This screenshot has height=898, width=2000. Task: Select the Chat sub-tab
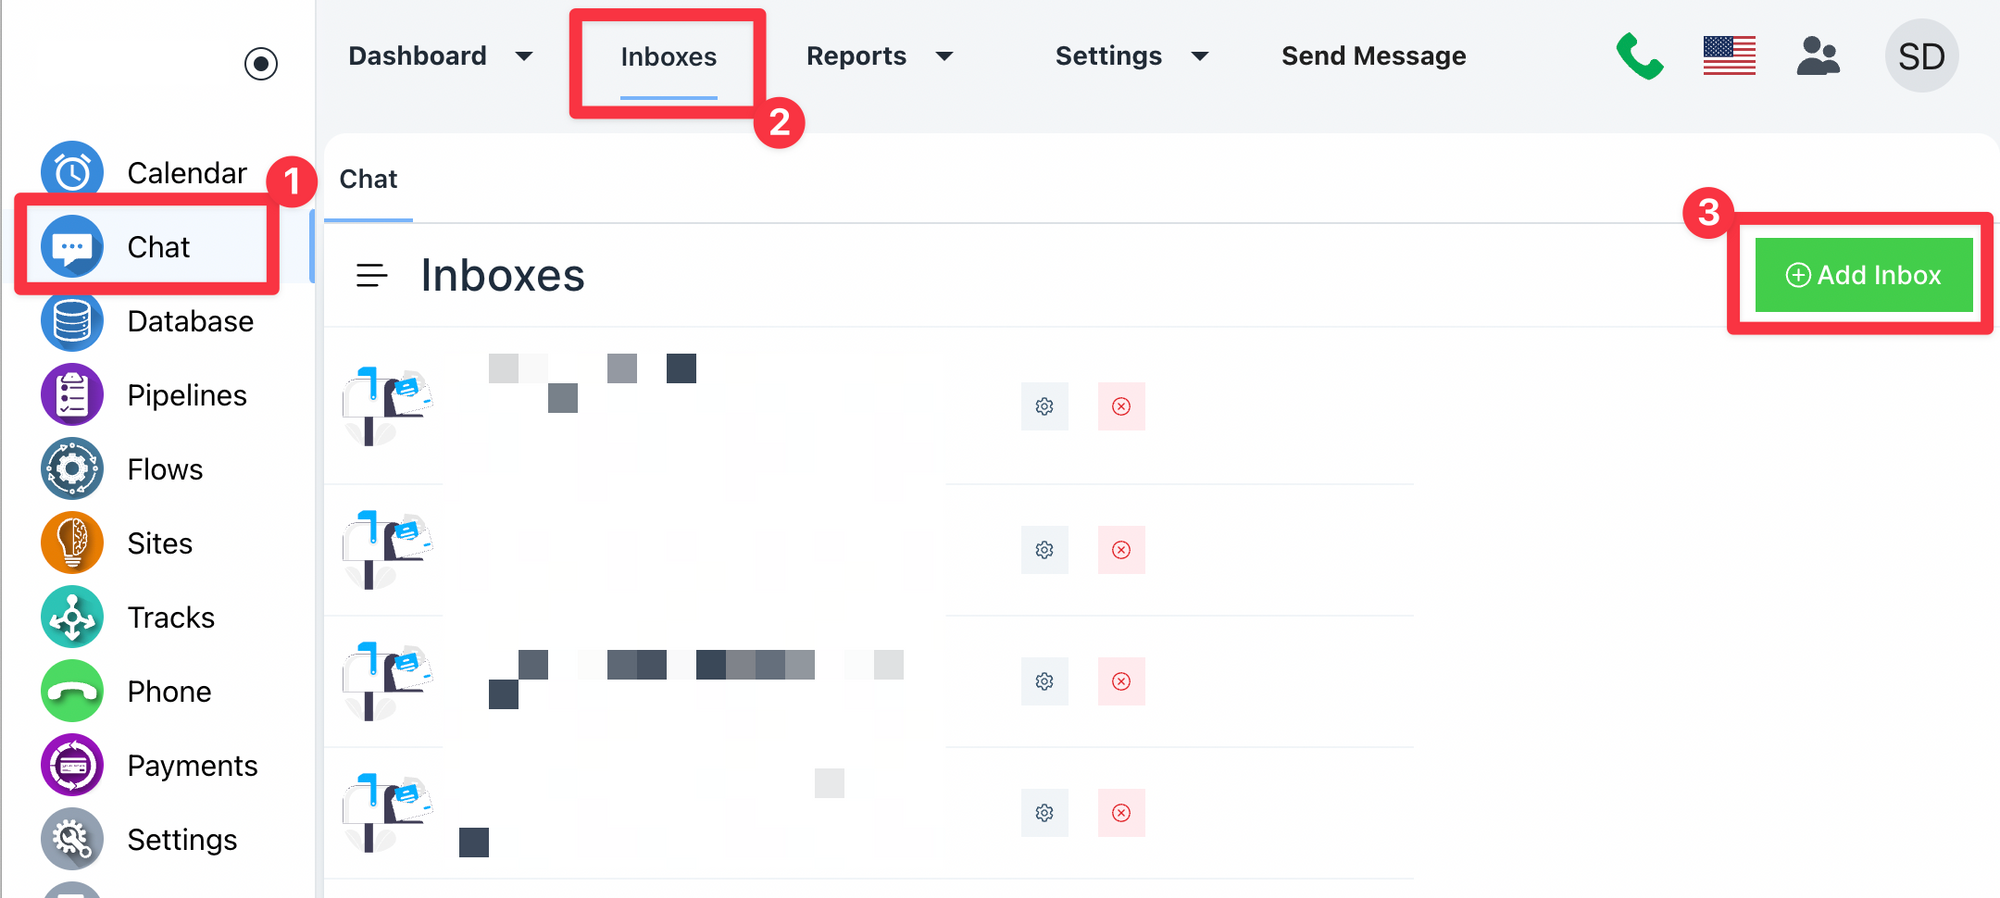point(368,179)
